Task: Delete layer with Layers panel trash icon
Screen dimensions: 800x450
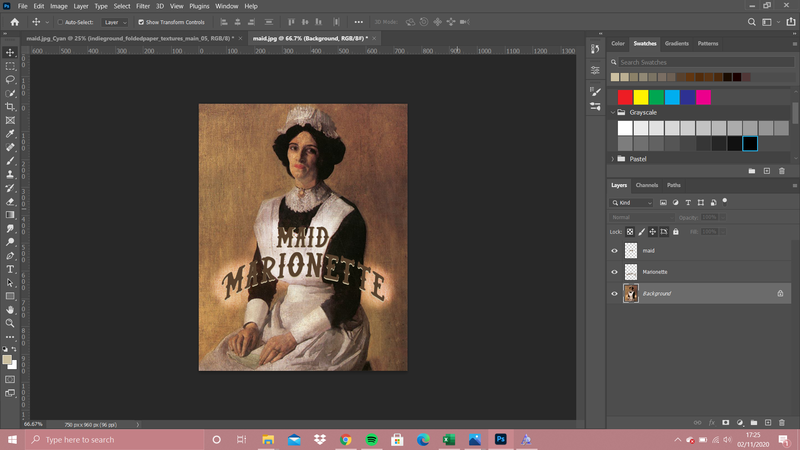Action: (782, 422)
